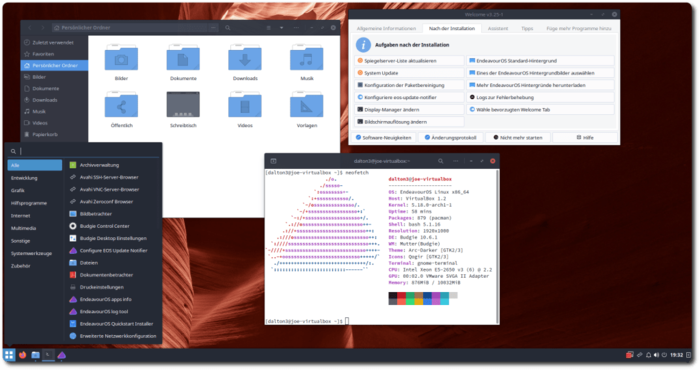Click Nicht mehr starten button
This screenshot has width=700, height=370.
517,137
